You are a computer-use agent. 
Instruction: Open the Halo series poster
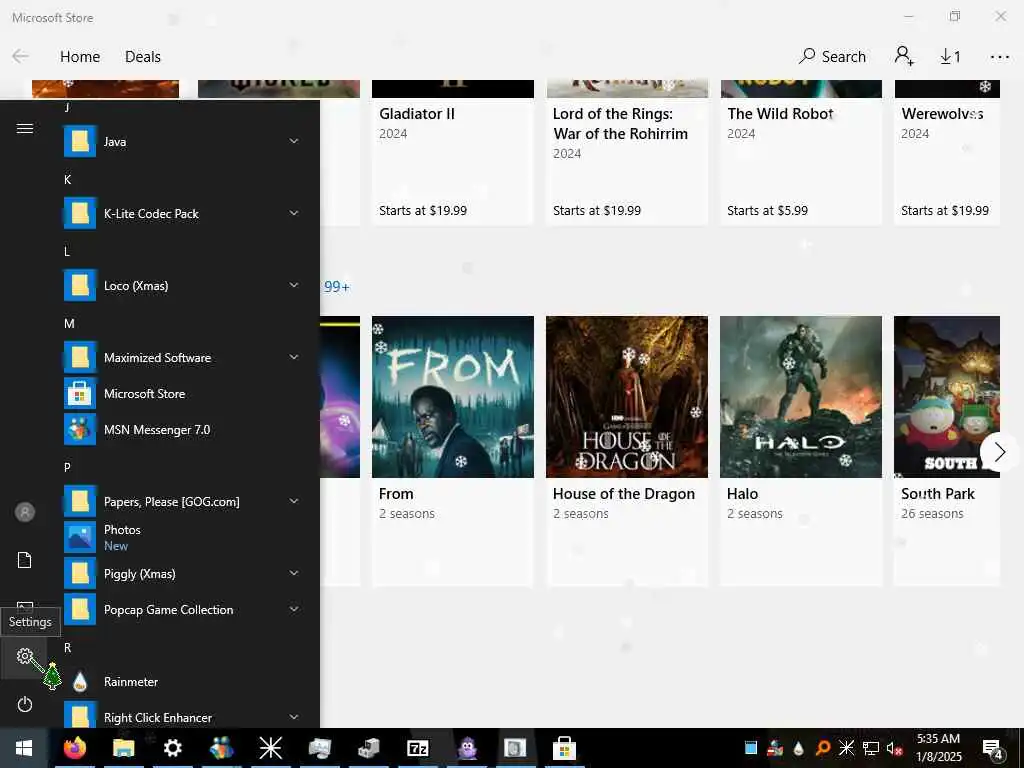pos(801,397)
